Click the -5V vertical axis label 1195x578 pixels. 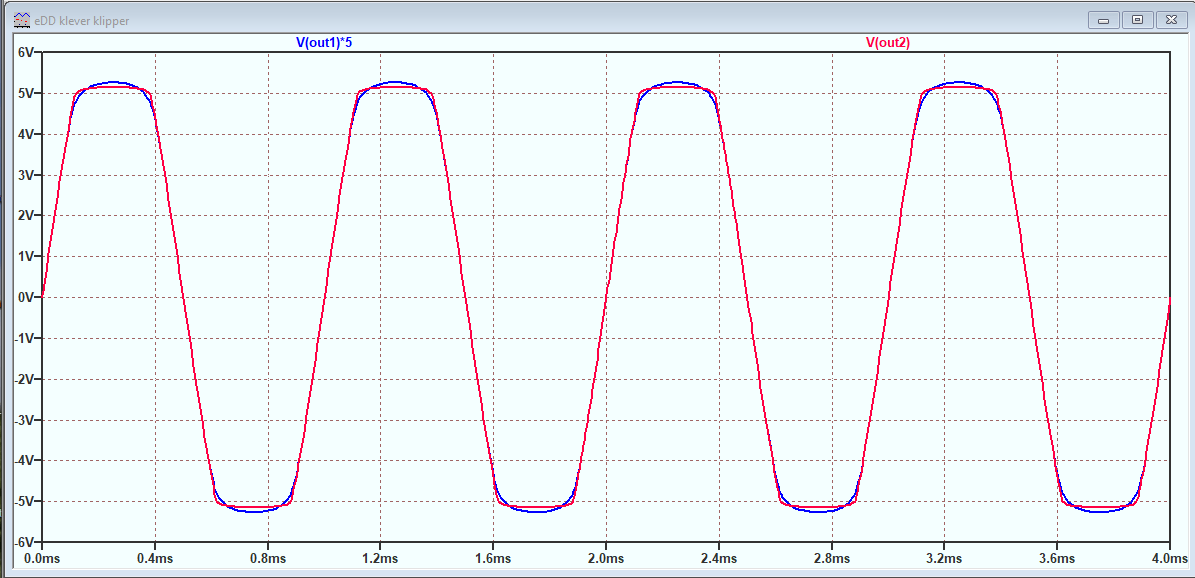23,502
